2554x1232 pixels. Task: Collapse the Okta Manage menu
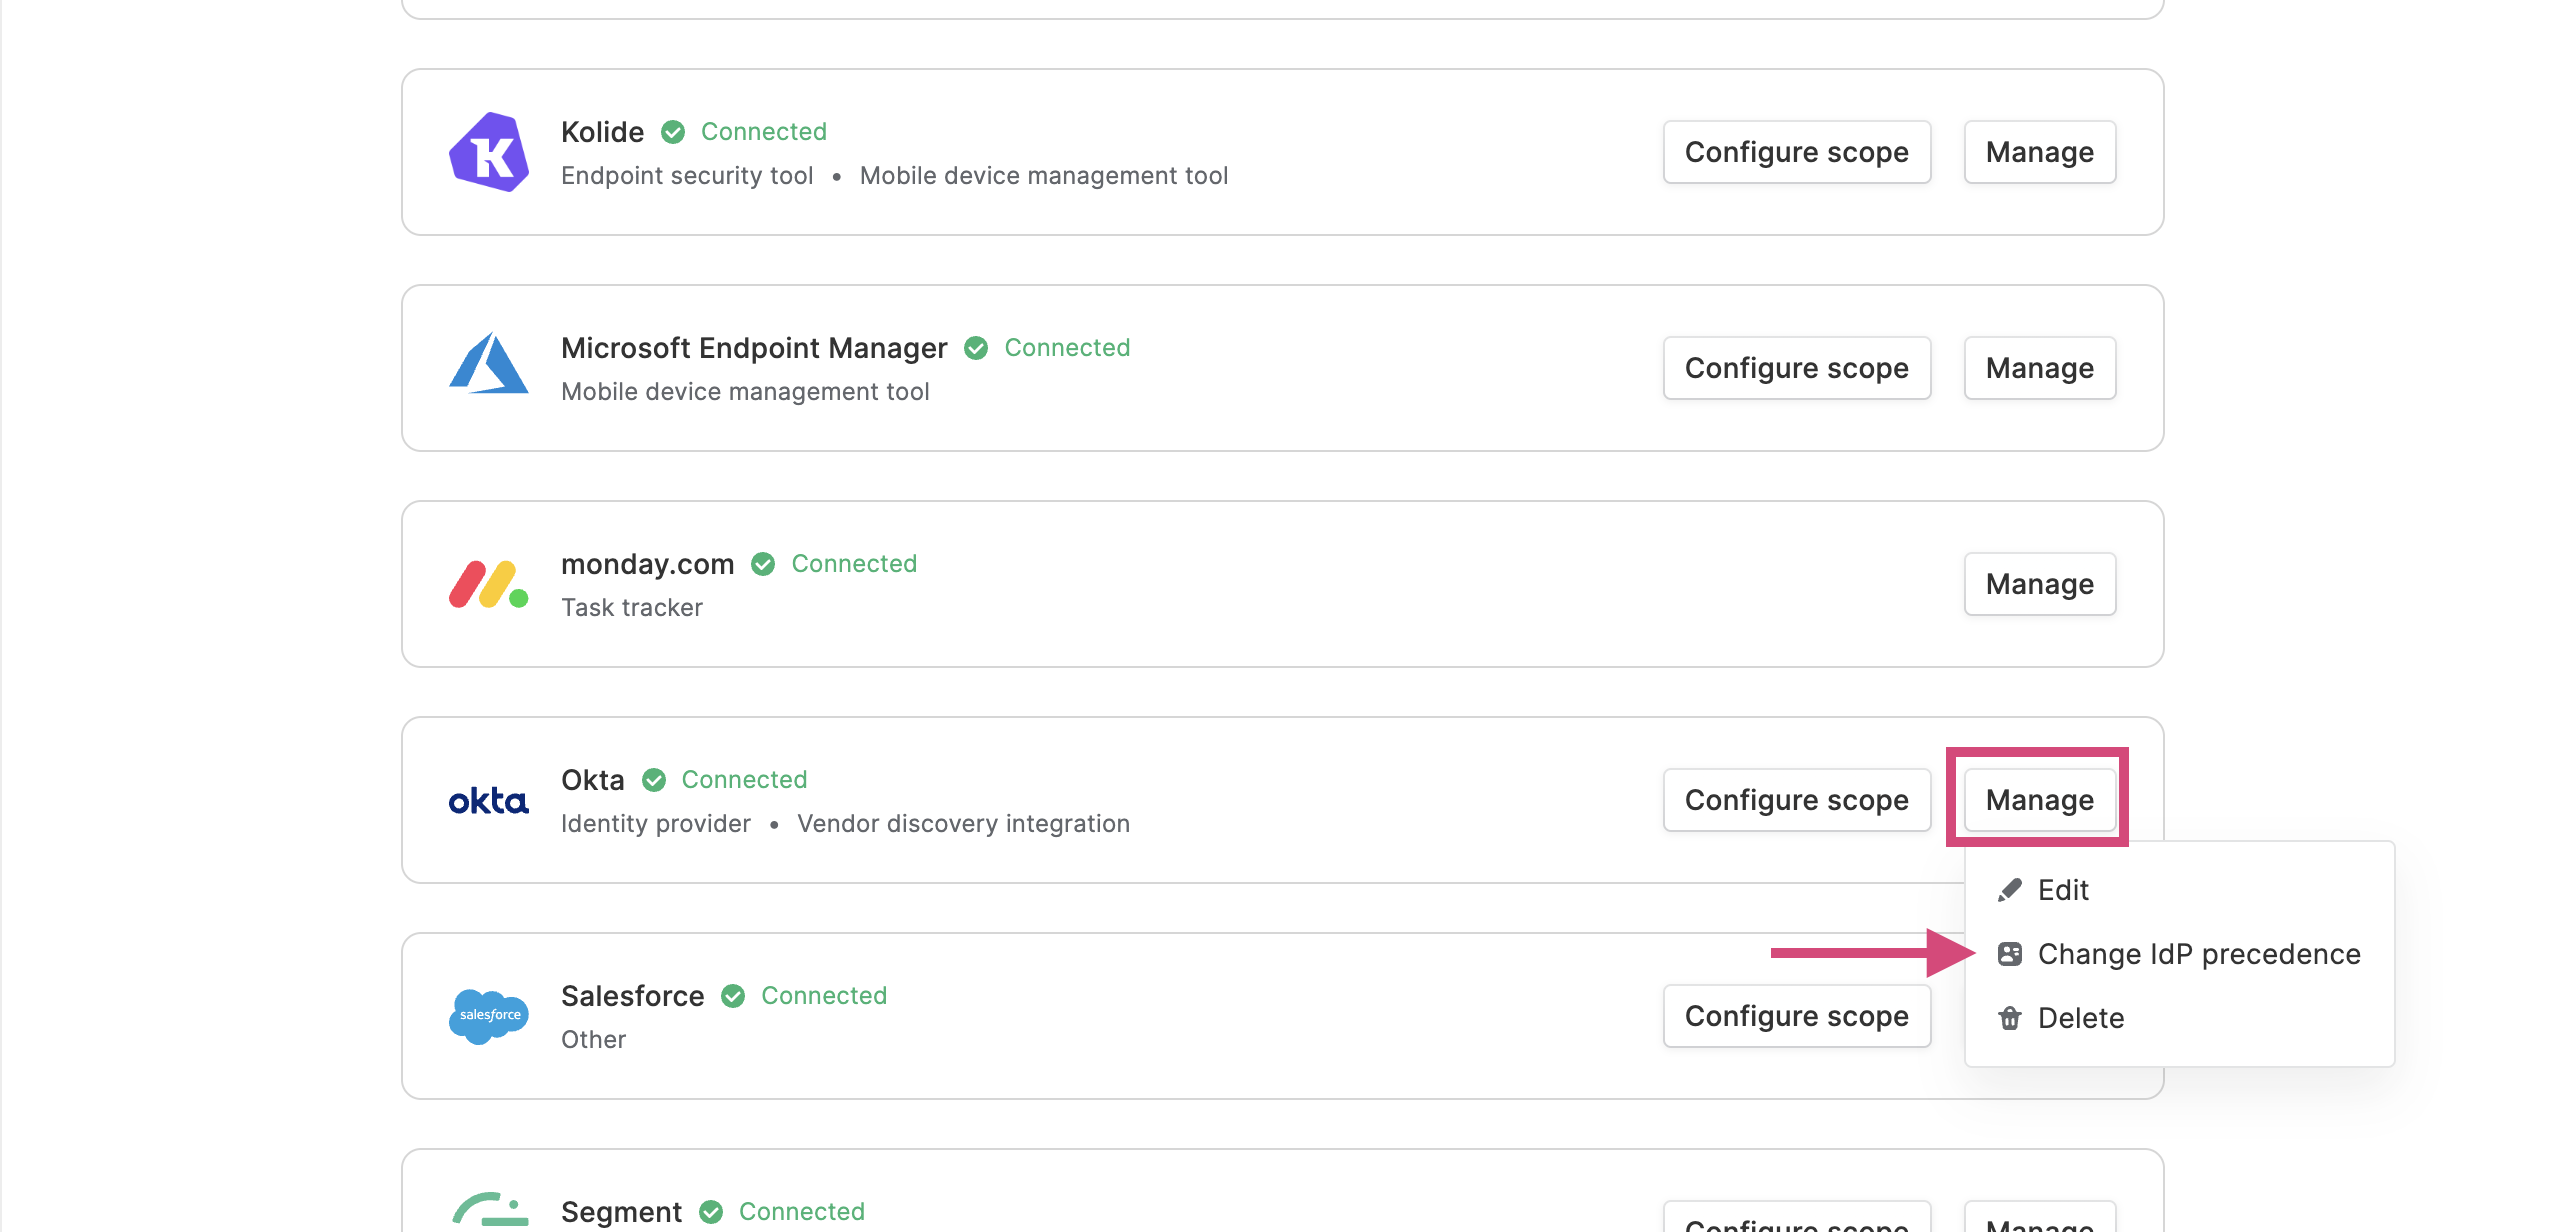[x=2039, y=800]
